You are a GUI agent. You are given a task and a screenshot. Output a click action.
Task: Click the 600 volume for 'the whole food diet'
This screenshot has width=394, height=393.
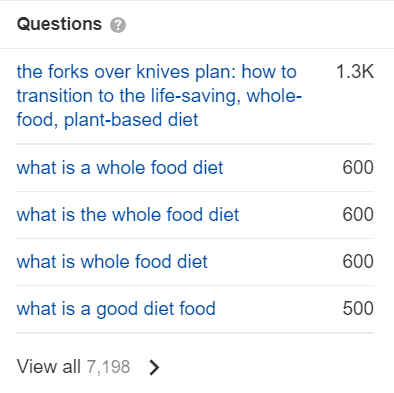358,214
